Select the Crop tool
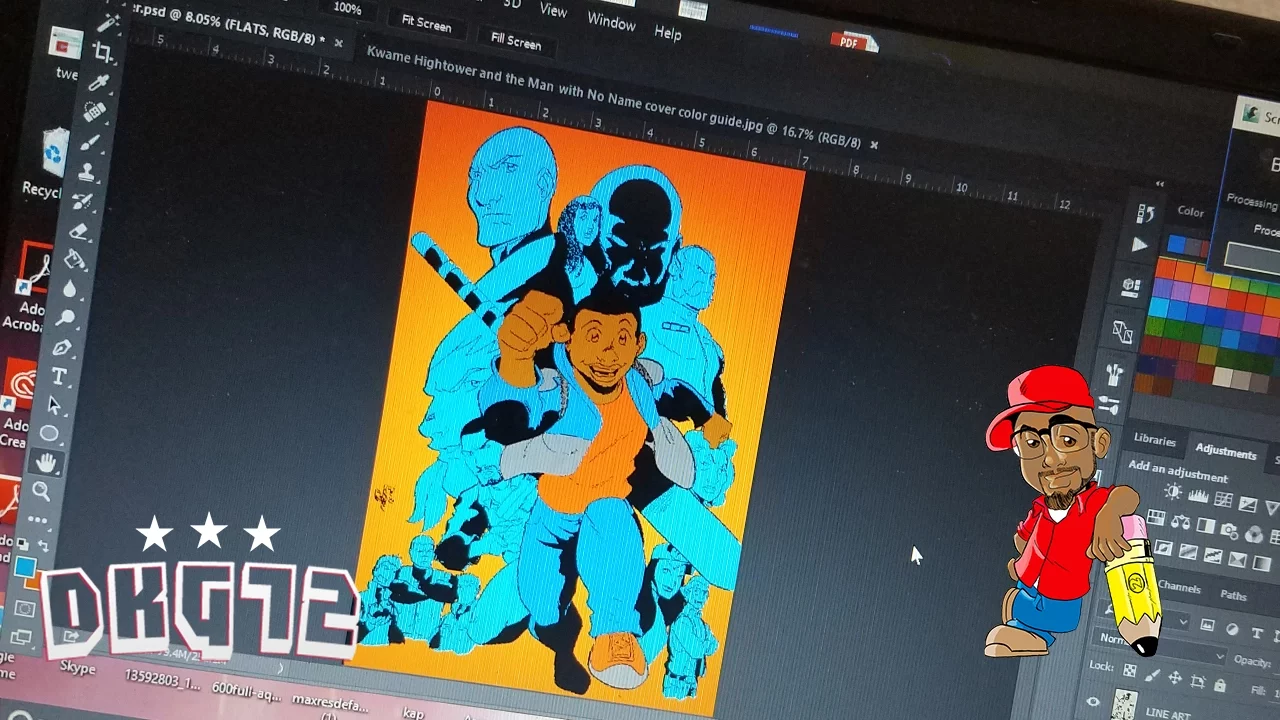1280x720 pixels. [x=104, y=51]
